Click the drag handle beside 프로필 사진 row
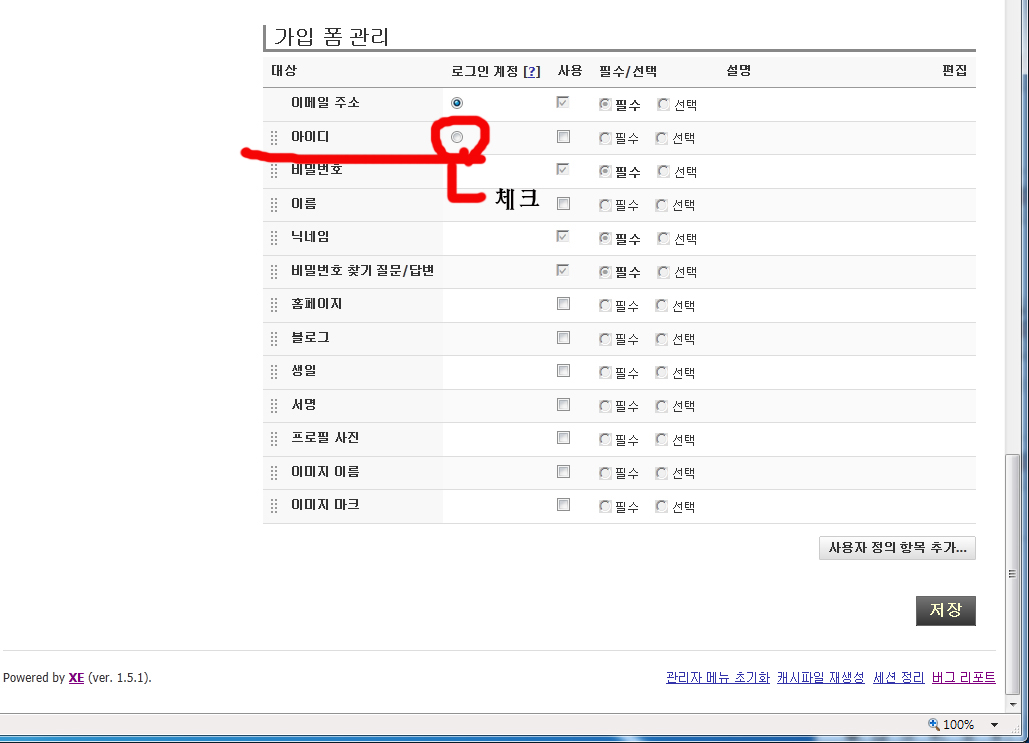The image size is (1029, 743). 274,439
